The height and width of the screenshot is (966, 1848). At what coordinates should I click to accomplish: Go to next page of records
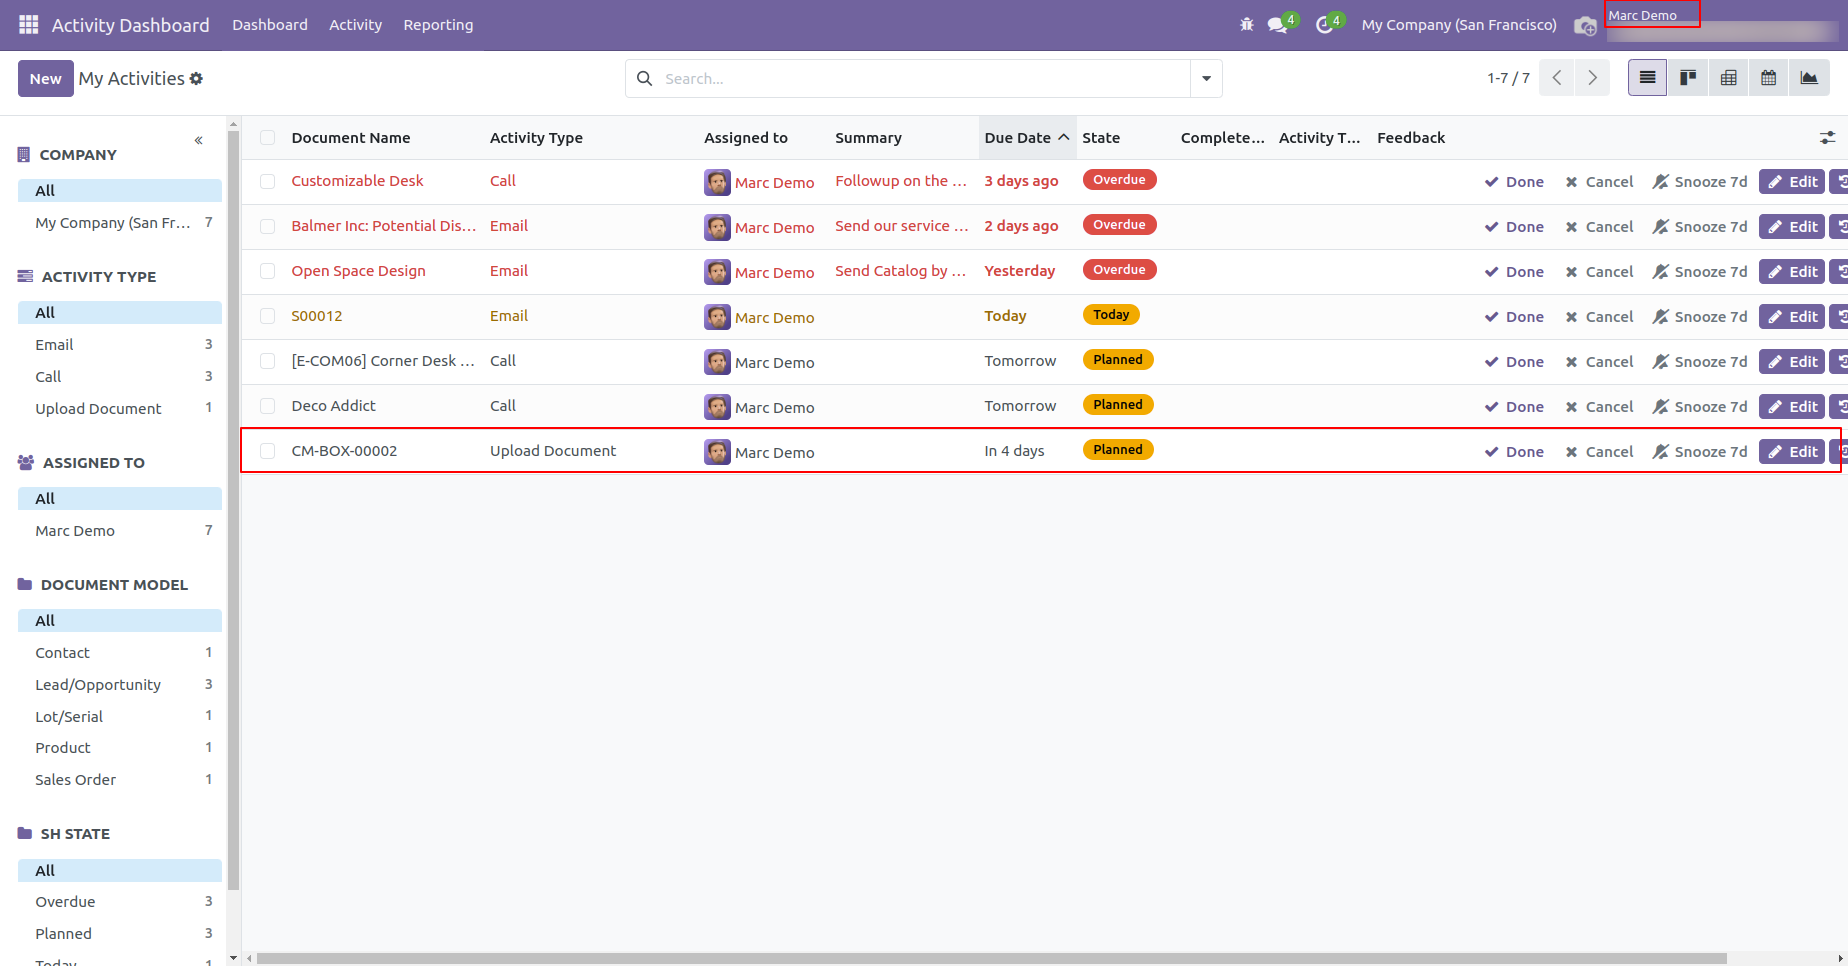click(x=1592, y=78)
